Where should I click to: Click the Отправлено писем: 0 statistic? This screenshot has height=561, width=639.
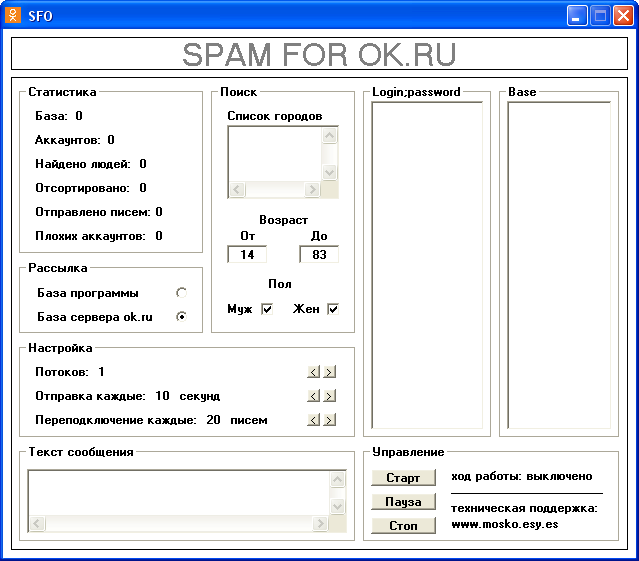tap(99, 212)
